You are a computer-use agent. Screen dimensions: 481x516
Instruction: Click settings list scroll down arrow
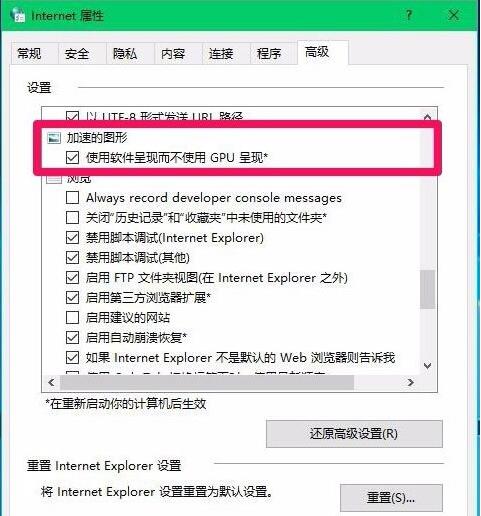click(x=427, y=366)
